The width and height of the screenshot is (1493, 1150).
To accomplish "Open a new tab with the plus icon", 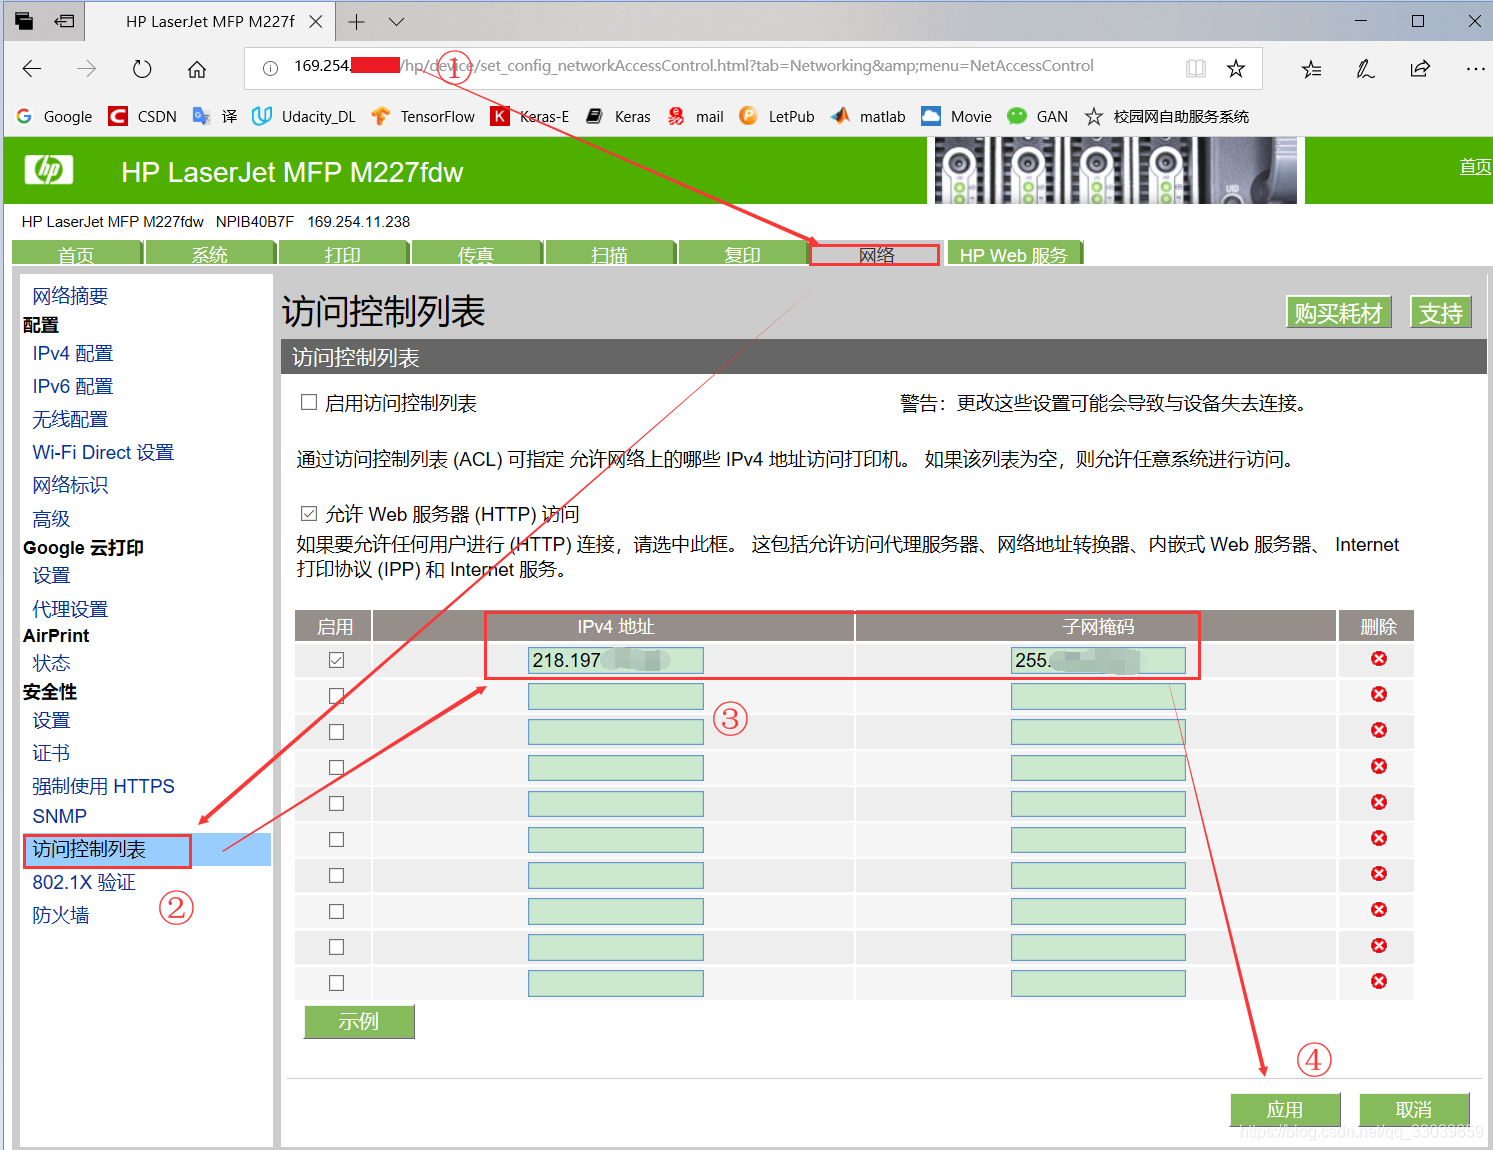I will click(356, 21).
